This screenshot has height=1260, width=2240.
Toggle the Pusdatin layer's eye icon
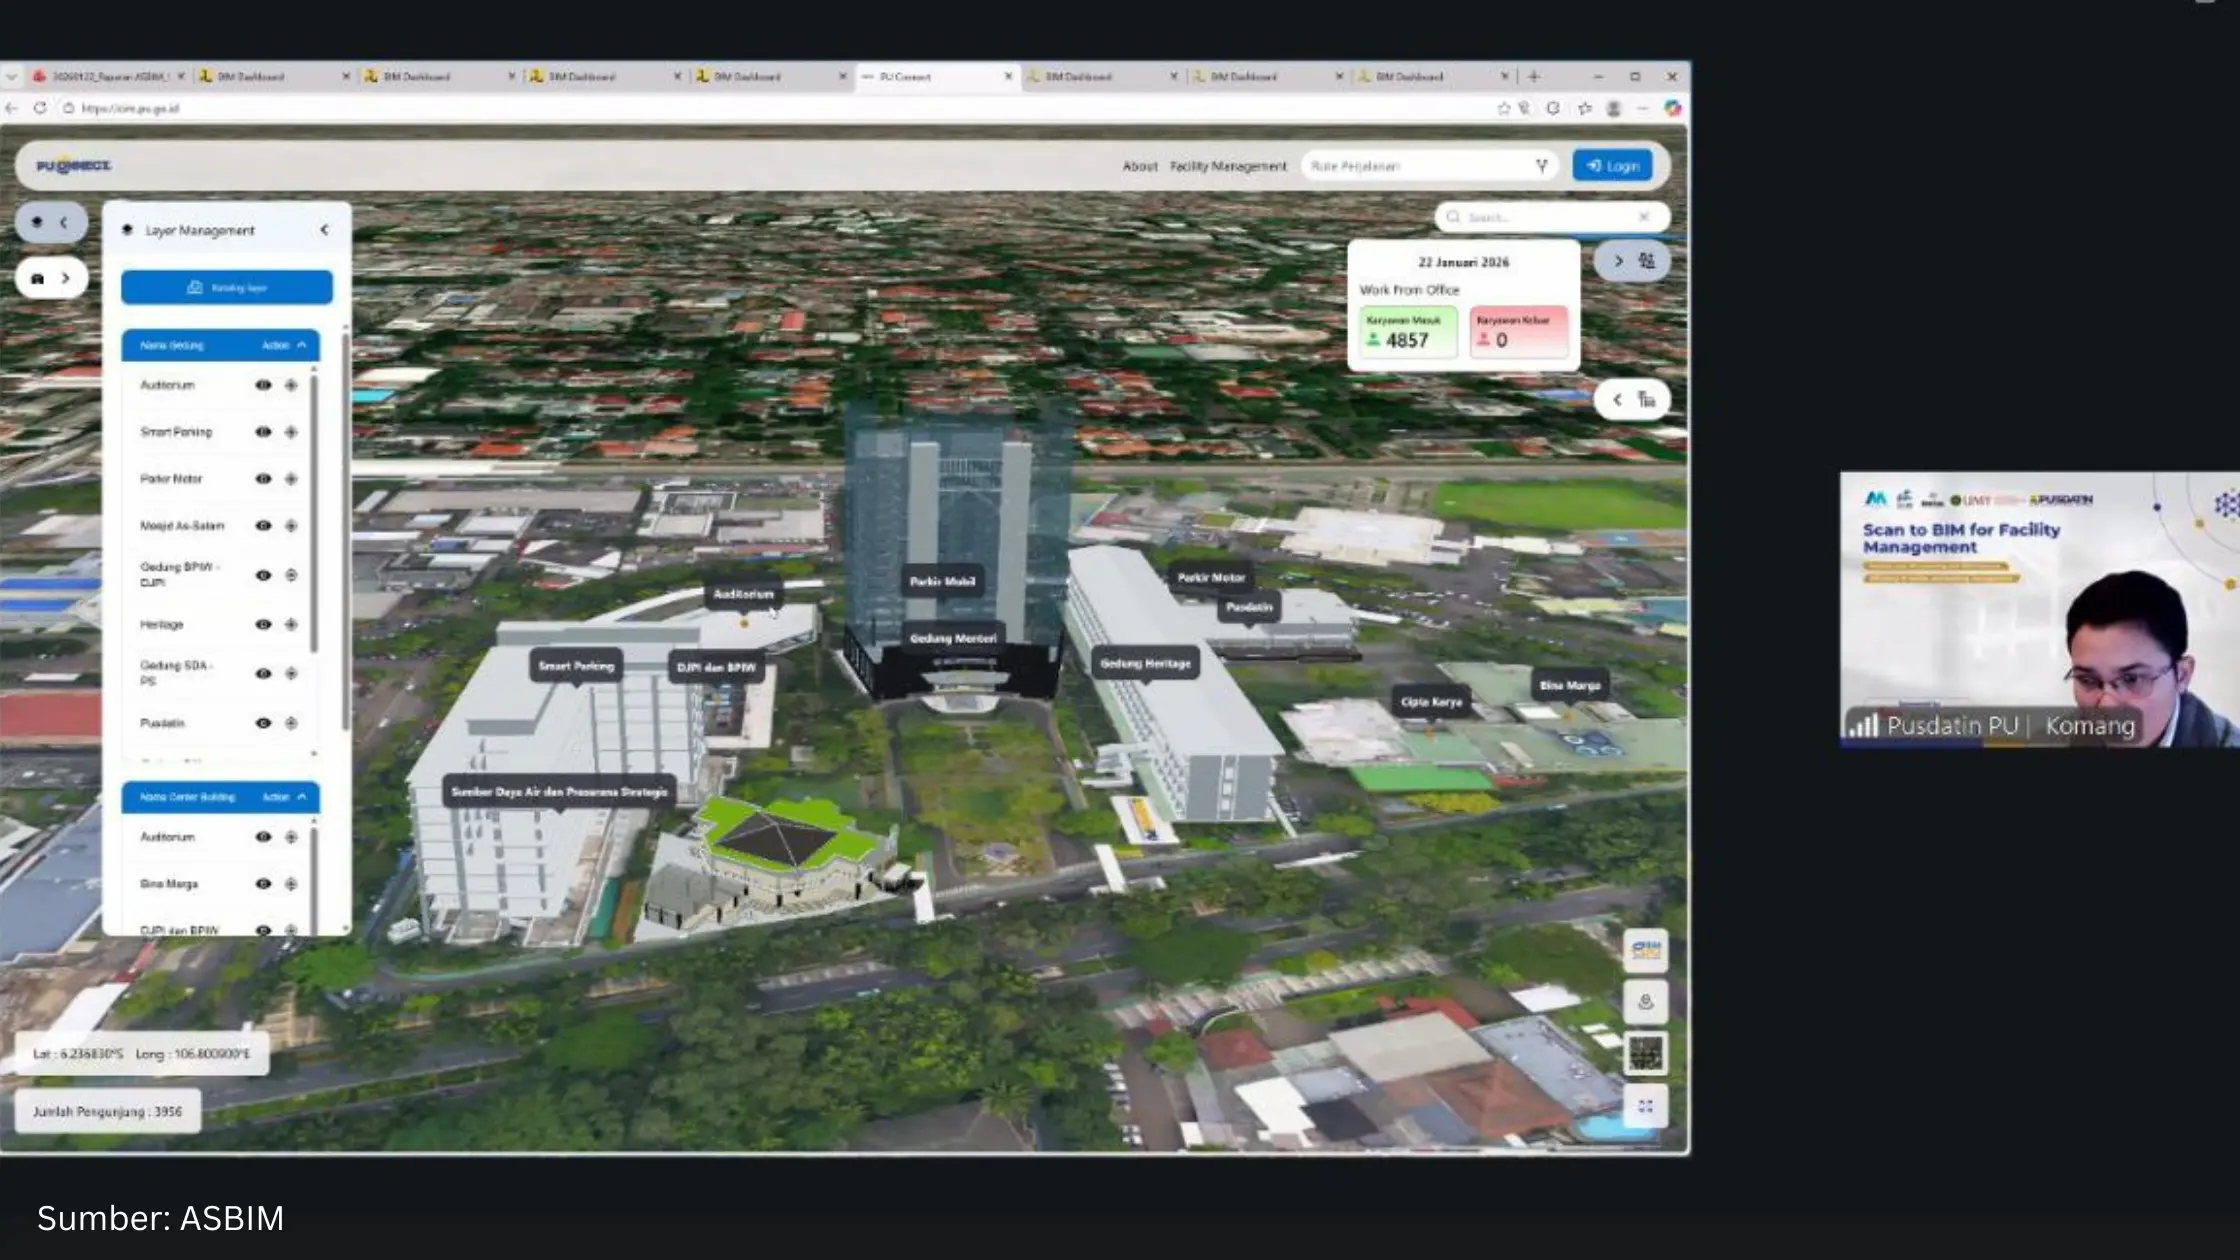263,722
